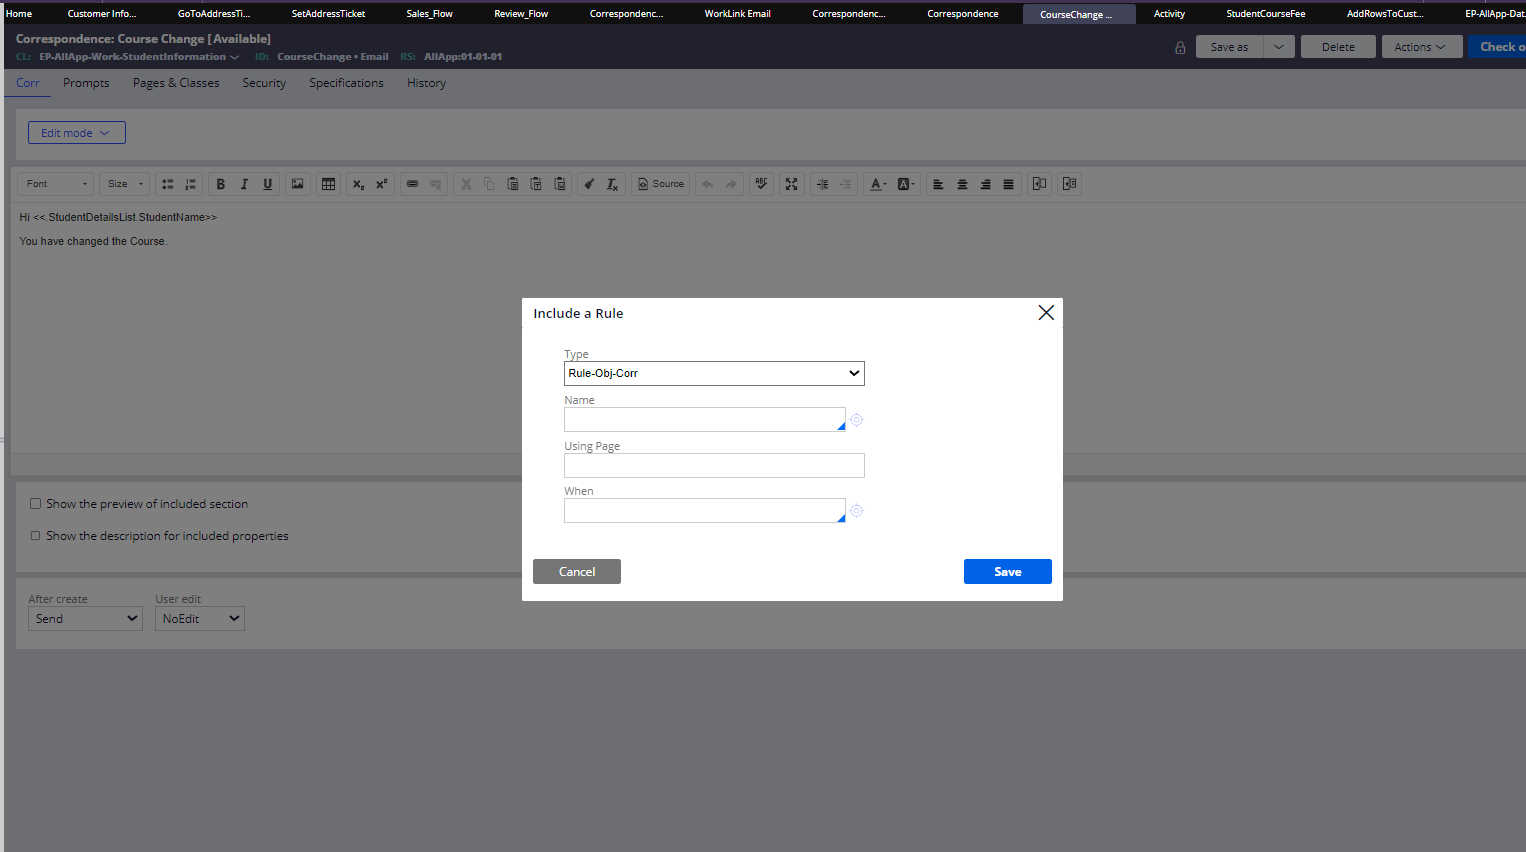The width and height of the screenshot is (1526, 852).
Task: Click the remove format icon
Action: click(612, 184)
